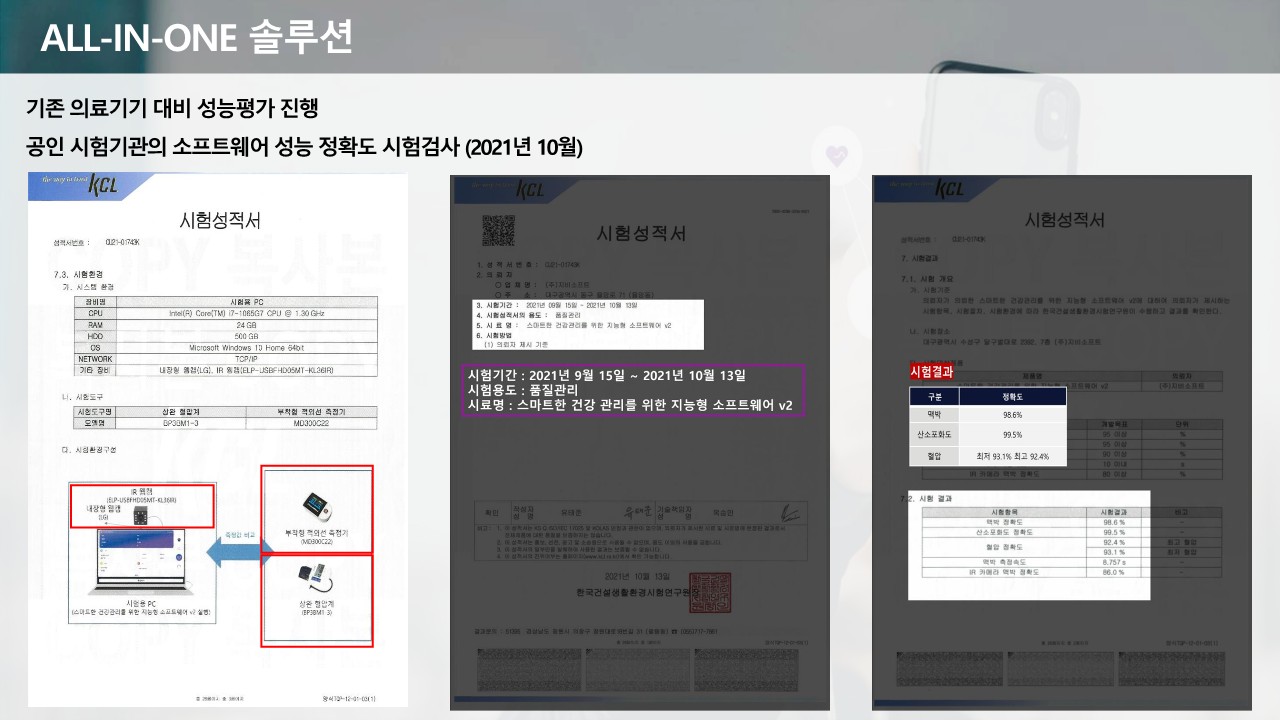
Task: Click the 시료명 line in the purple callout
Action: [630, 406]
